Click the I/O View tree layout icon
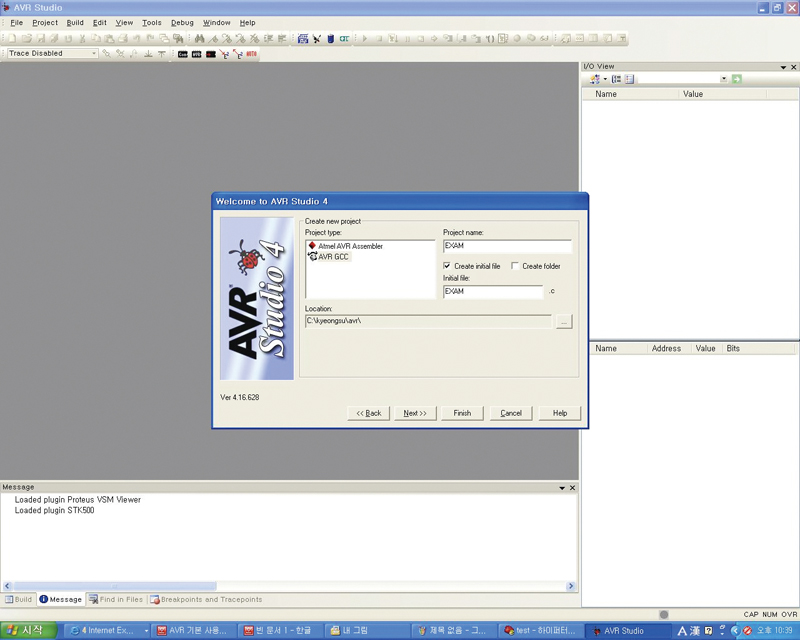This screenshot has height=640, width=800. coord(616,79)
